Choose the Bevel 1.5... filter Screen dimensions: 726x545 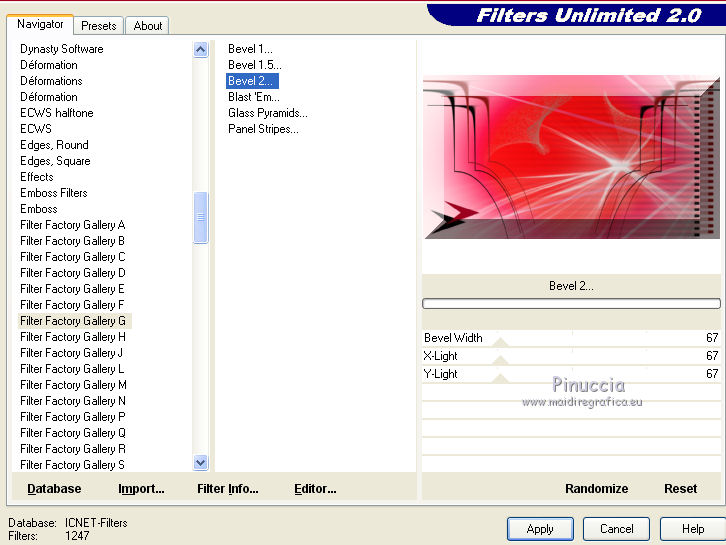tap(255, 65)
